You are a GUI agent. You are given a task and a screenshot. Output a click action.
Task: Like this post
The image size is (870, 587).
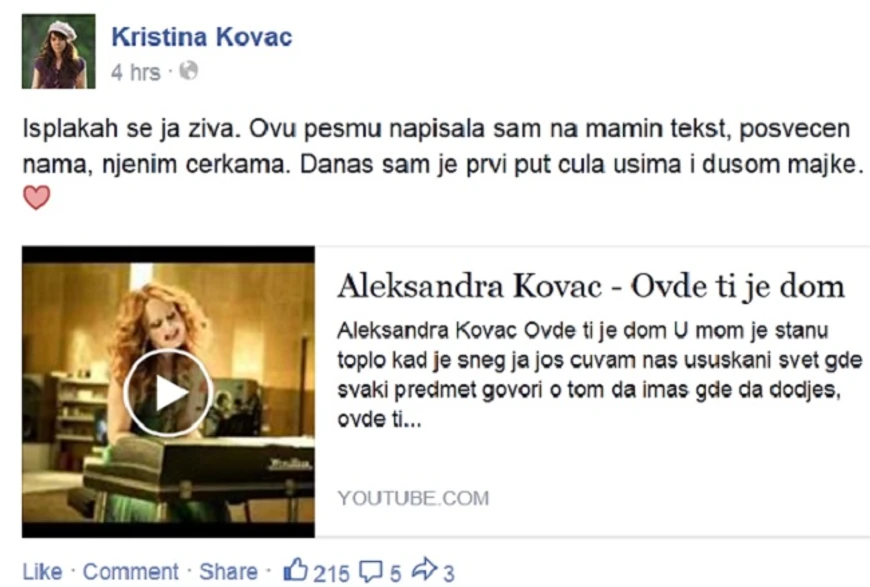[42, 571]
